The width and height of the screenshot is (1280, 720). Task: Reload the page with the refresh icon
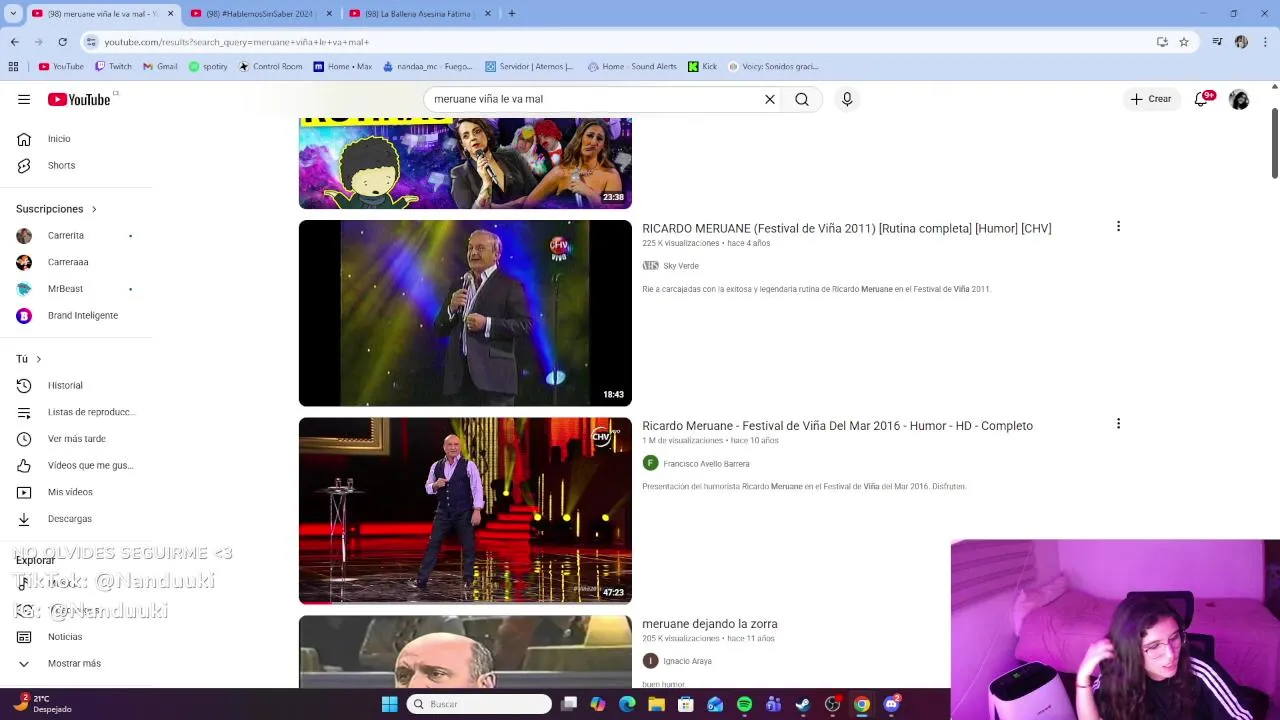coord(62,42)
